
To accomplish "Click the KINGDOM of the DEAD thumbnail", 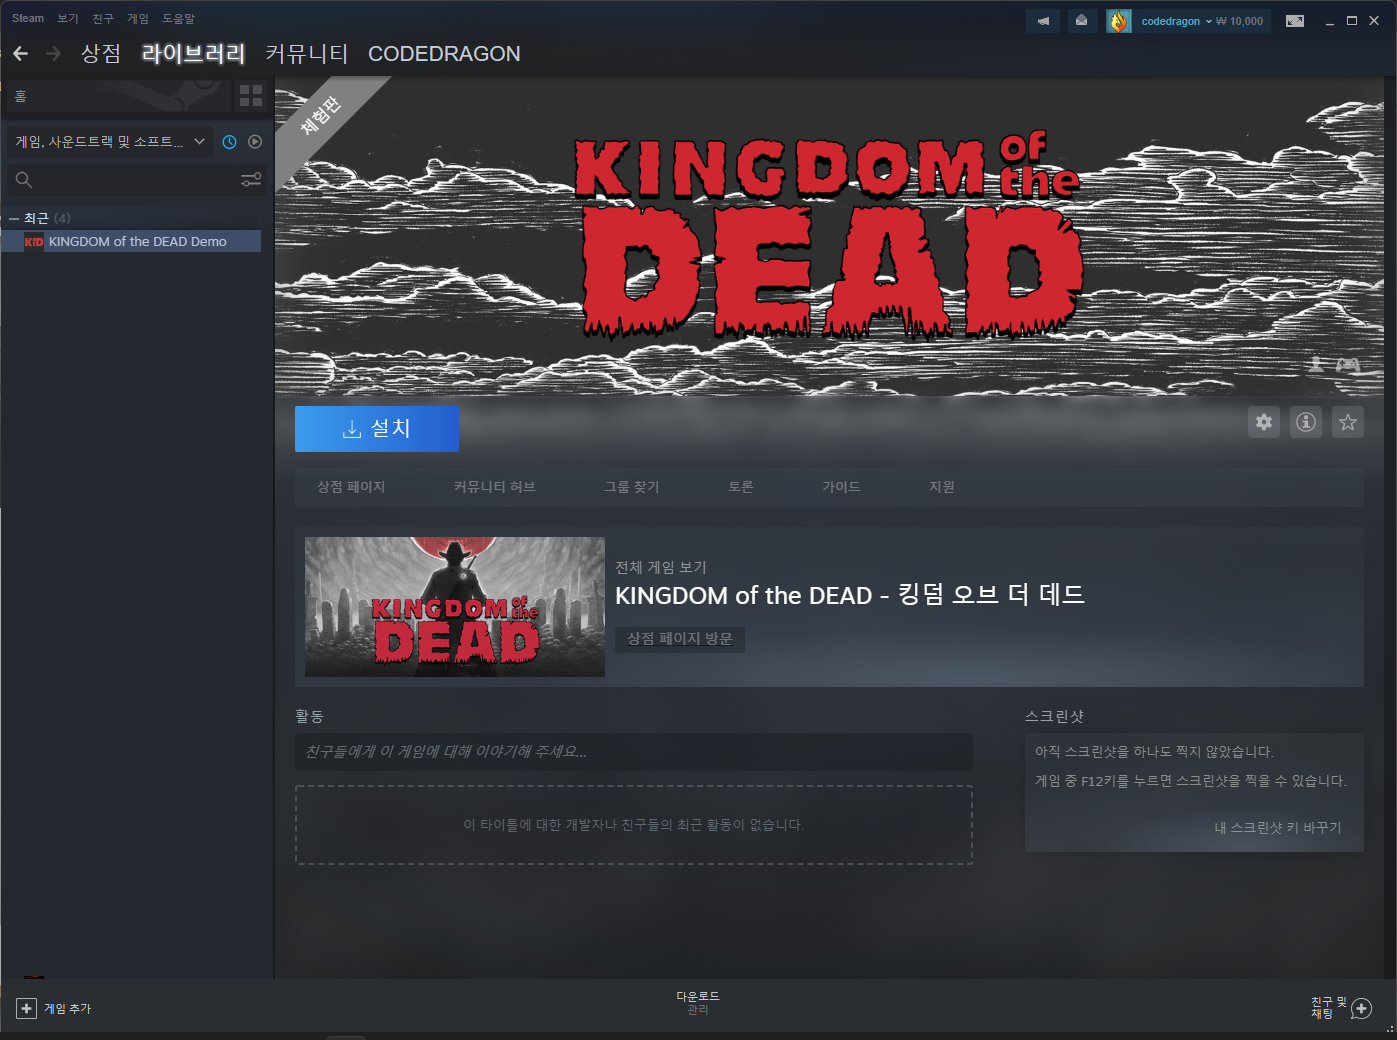I will click(455, 607).
